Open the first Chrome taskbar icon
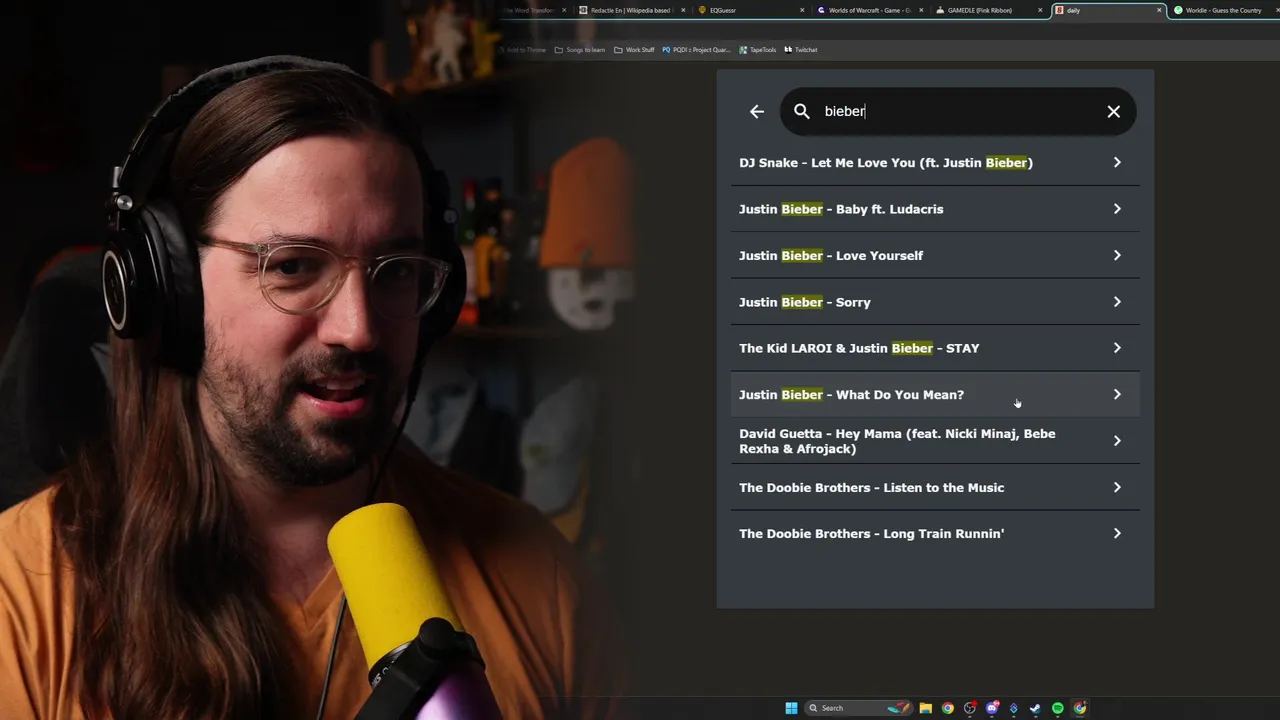The height and width of the screenshot is (720, 1280). coord(948,708)
